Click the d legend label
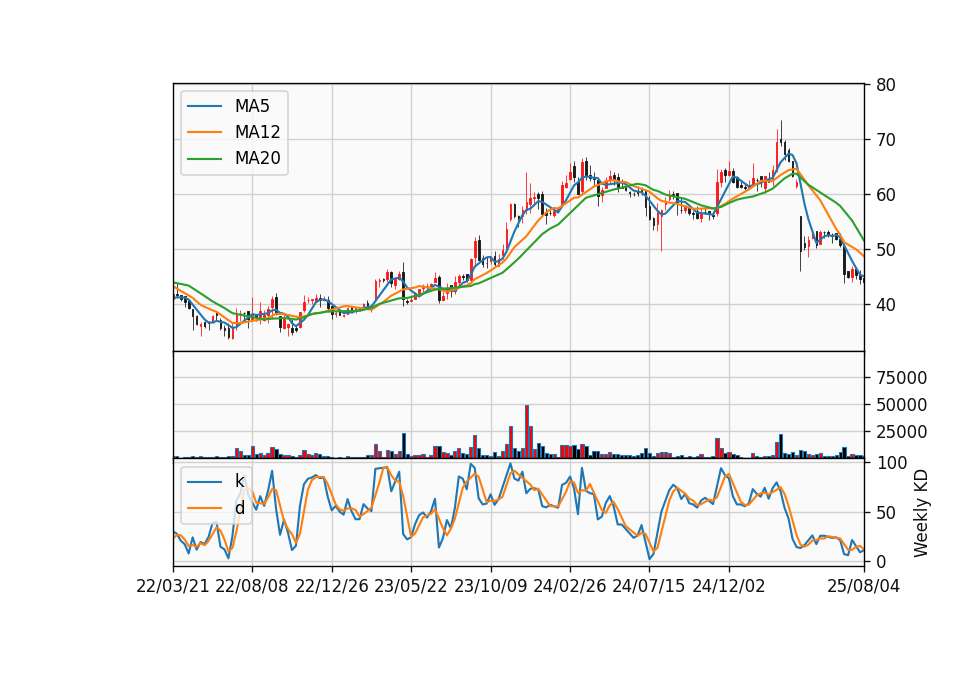Screen dimensions: 960x690 point(240,508)
